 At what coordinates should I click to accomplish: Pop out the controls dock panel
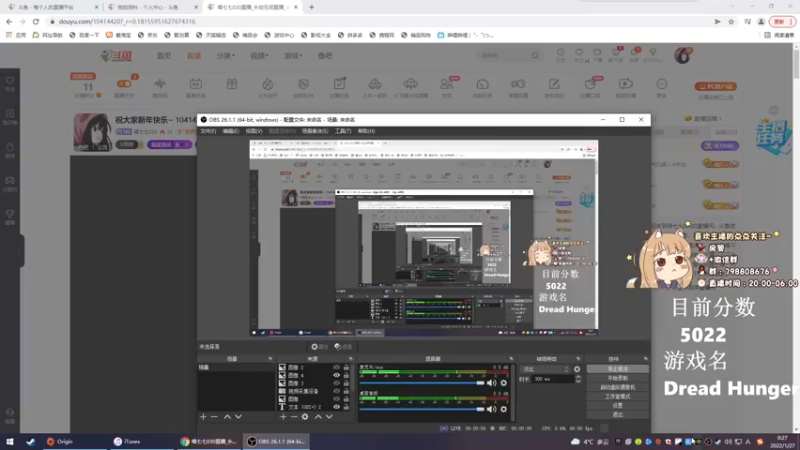tap(645, 359)
